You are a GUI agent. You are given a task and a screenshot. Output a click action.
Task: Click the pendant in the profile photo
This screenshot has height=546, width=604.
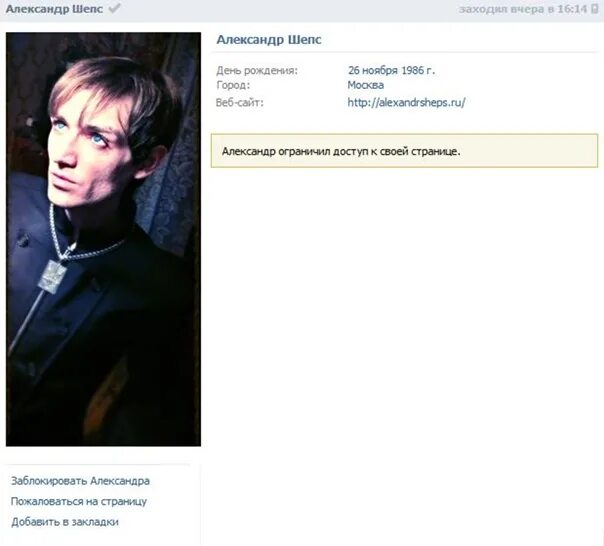pos(52,277)
